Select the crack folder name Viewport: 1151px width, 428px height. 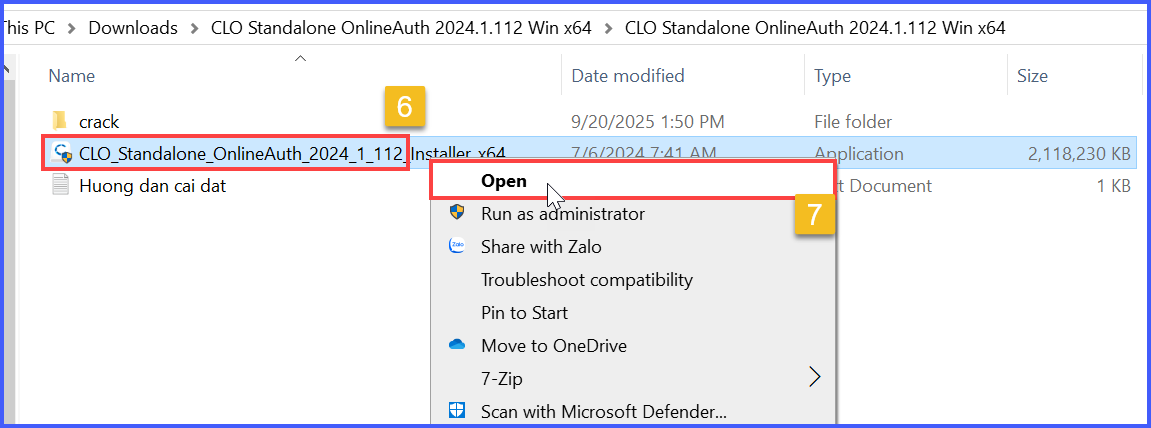click(x=99, y=121)
